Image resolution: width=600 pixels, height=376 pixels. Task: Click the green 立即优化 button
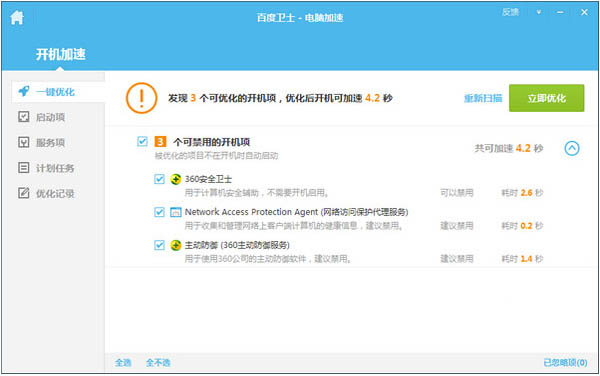(x=546, y=98)
